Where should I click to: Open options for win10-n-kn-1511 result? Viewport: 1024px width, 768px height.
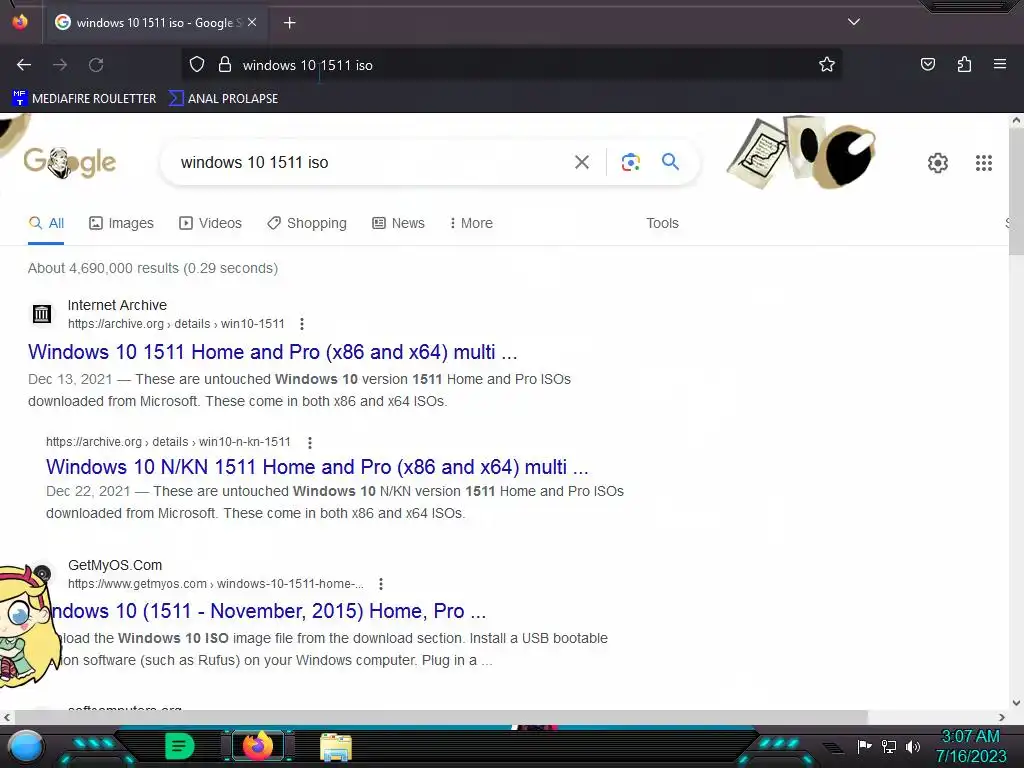310,443
